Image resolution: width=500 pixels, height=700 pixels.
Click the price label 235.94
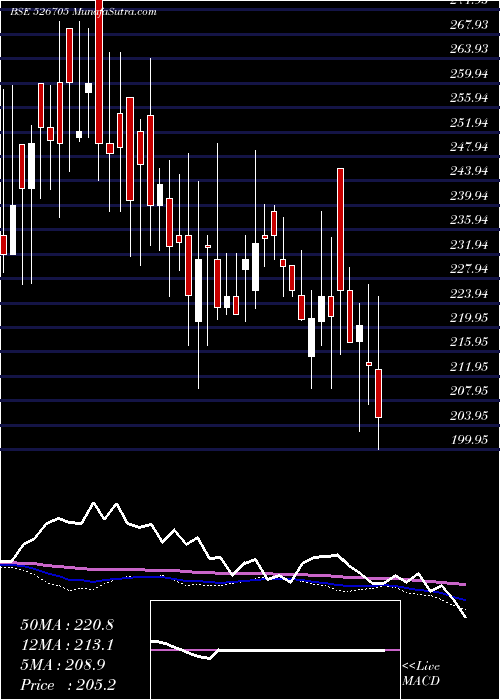469,220
